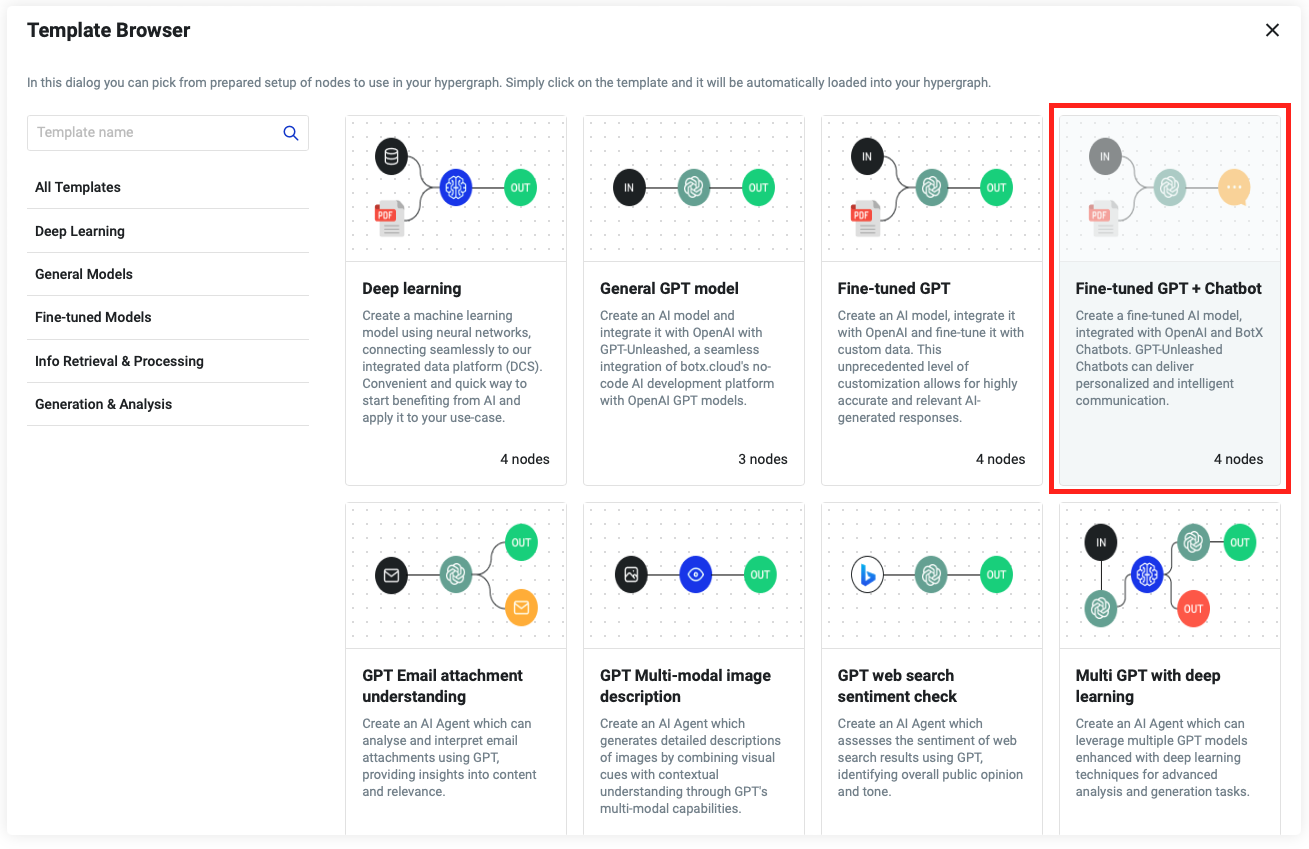Click the red OUT node in Multi GPT template
Viewport: 1309px width, 849px height.
point(1193,608)
